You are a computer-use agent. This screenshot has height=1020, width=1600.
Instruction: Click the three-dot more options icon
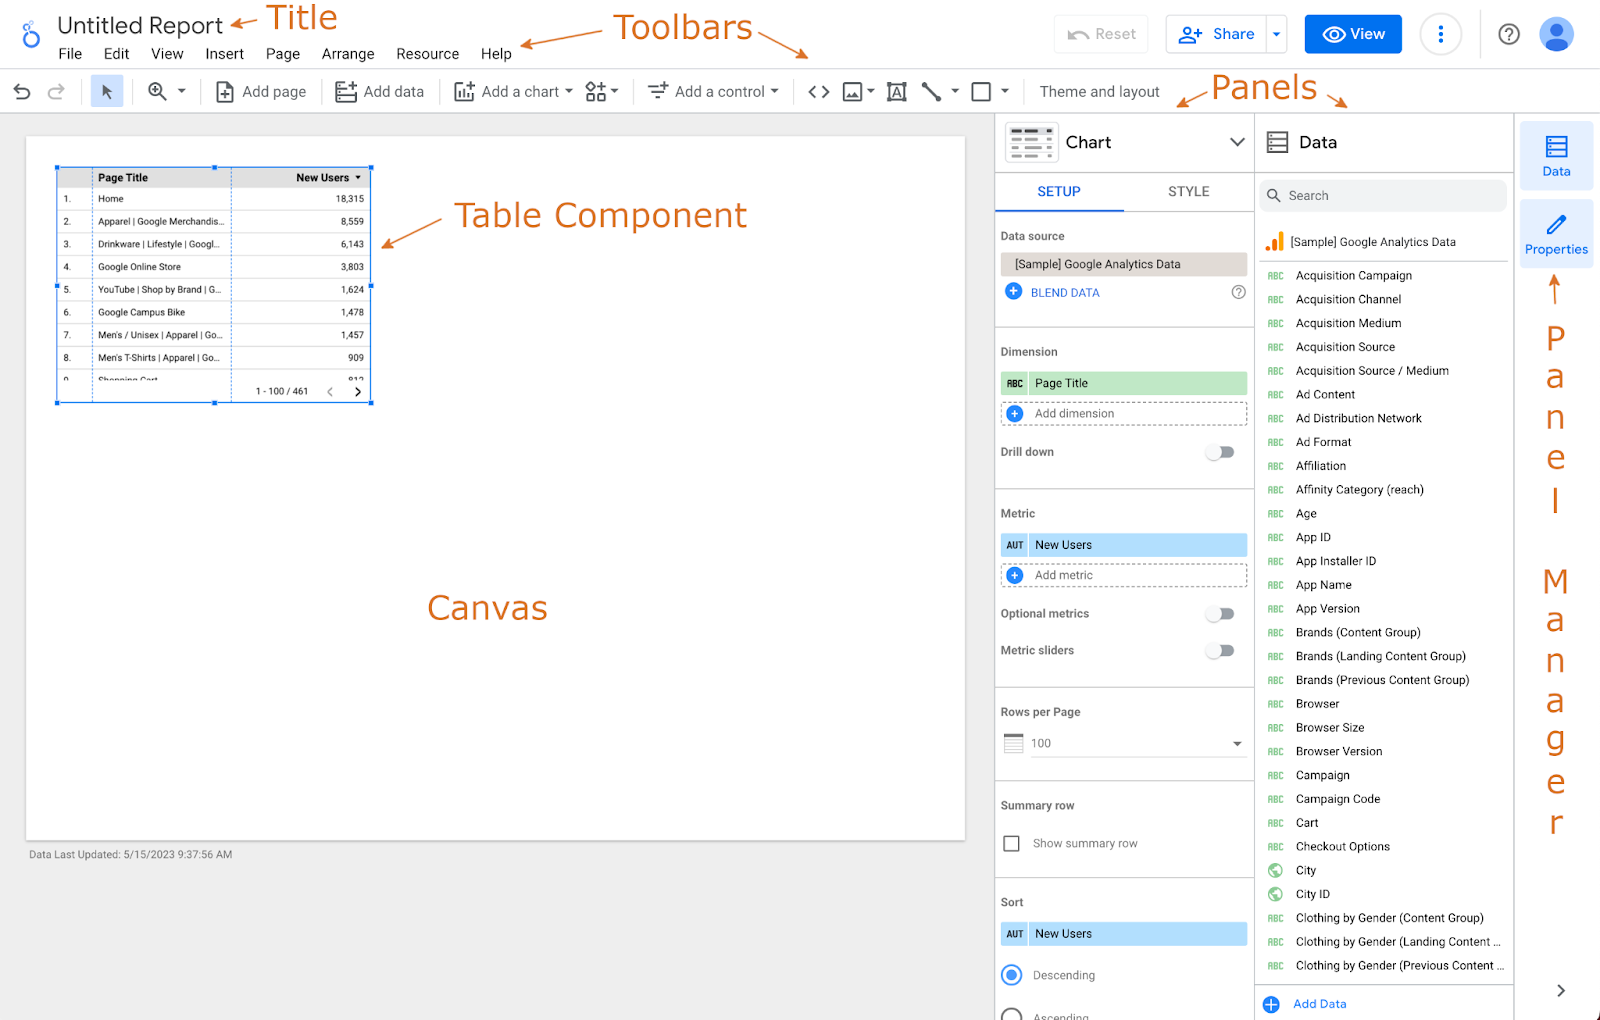click(1440, 35)
